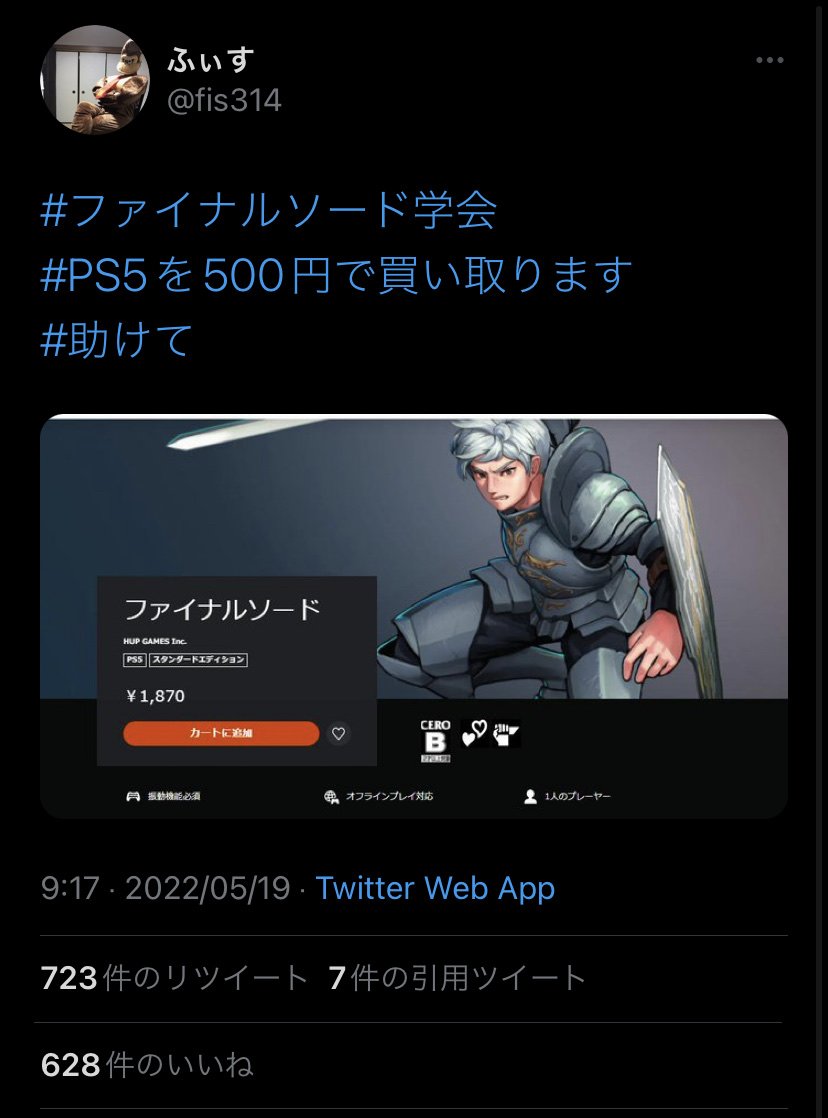Click the offline play globe icon
The height and width of the screenshot is (1118, 828).
(331, 796)
